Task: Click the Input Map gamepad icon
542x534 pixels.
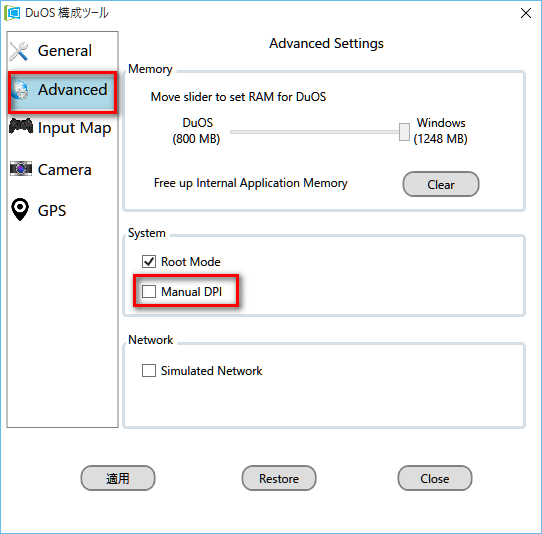Action: tap(21, 126)
